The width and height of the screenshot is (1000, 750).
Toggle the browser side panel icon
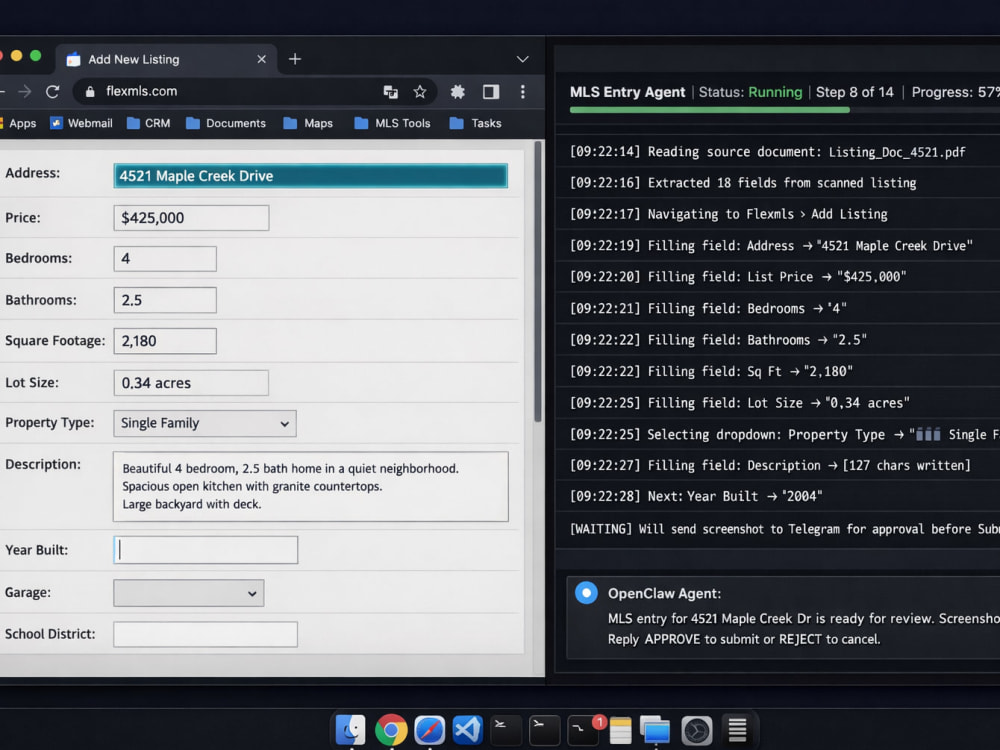point(491,92)
